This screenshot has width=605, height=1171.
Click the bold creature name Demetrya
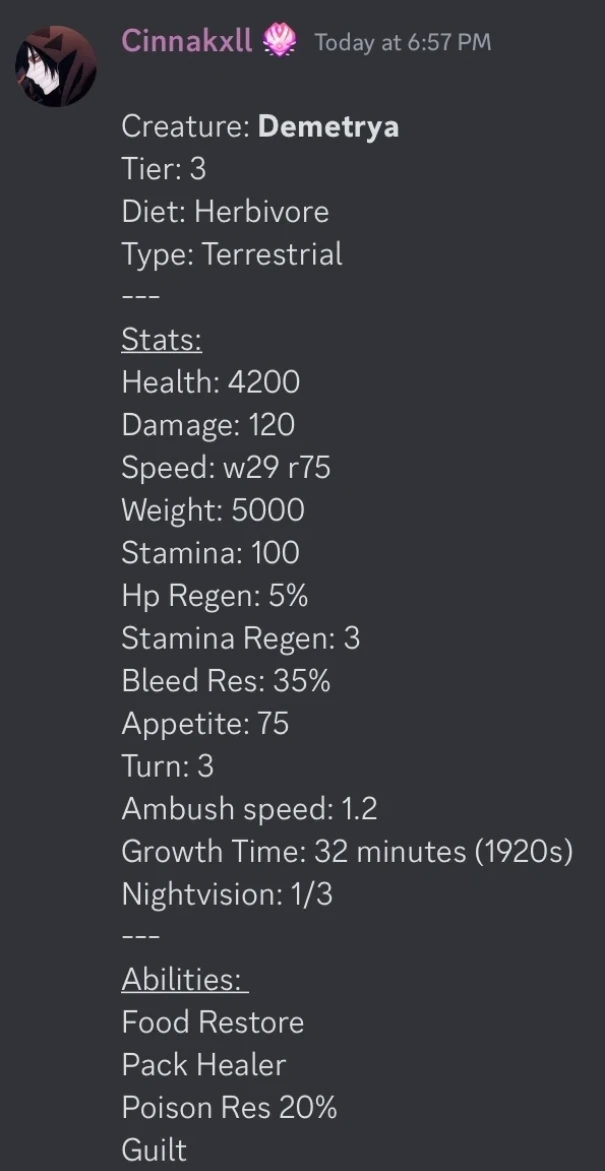(x=328, y=127)
